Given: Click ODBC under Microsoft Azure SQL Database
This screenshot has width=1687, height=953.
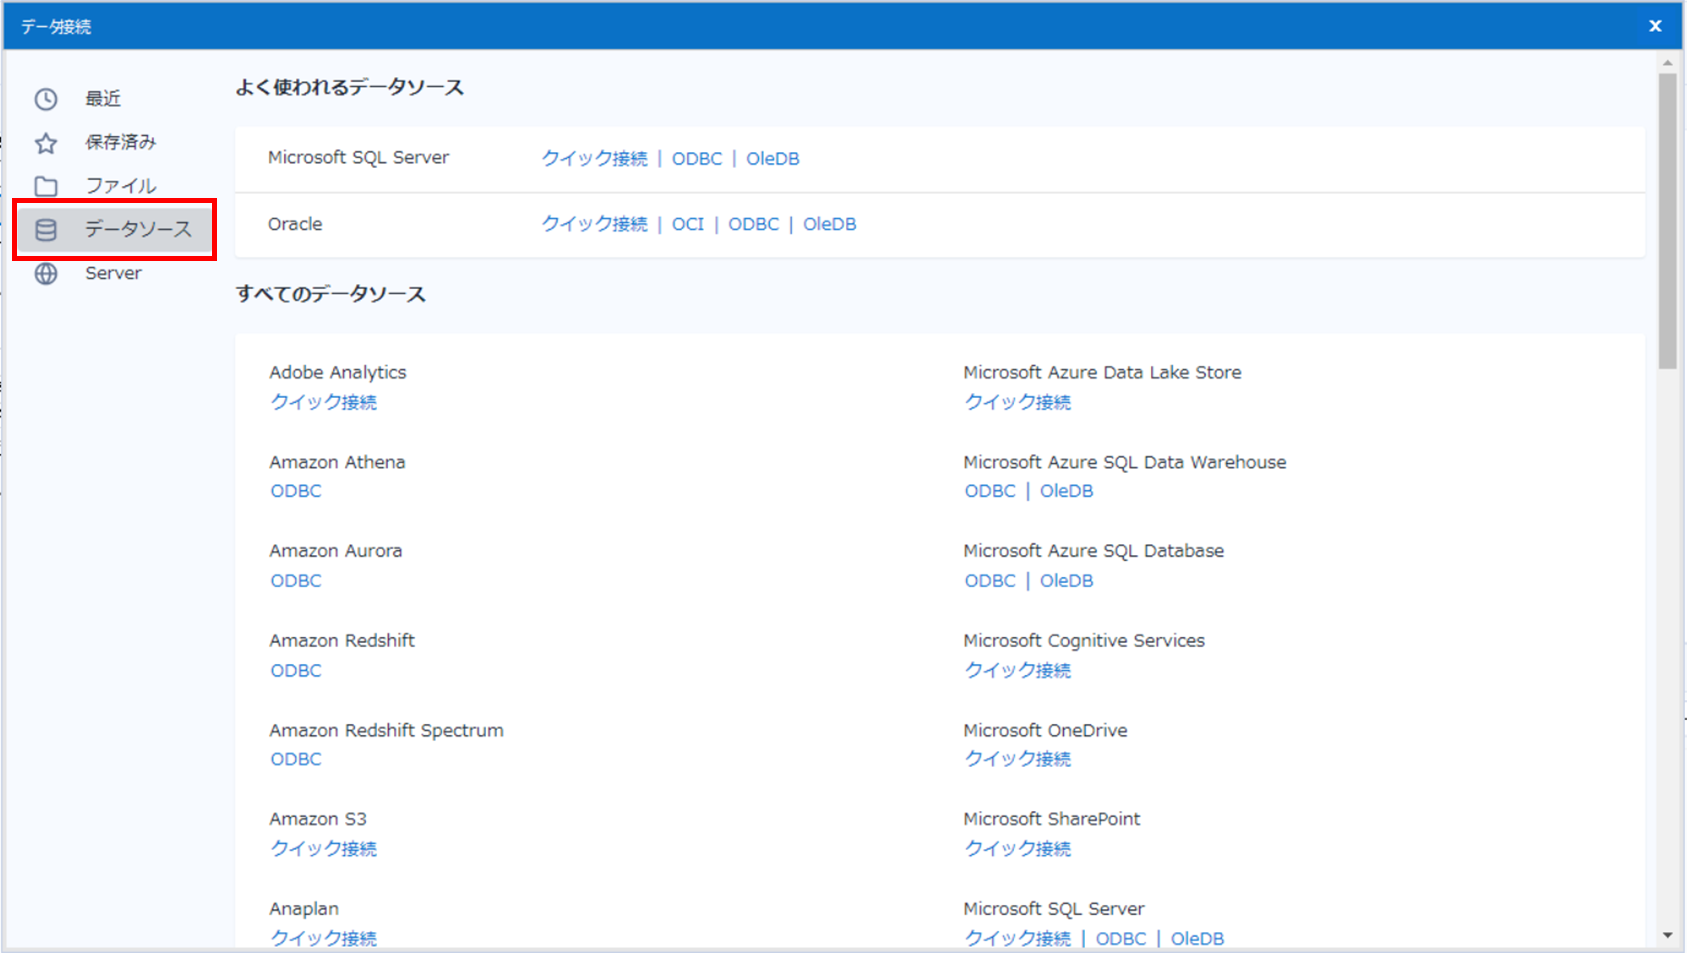Looking at the screenshot, I should (990, 581).
